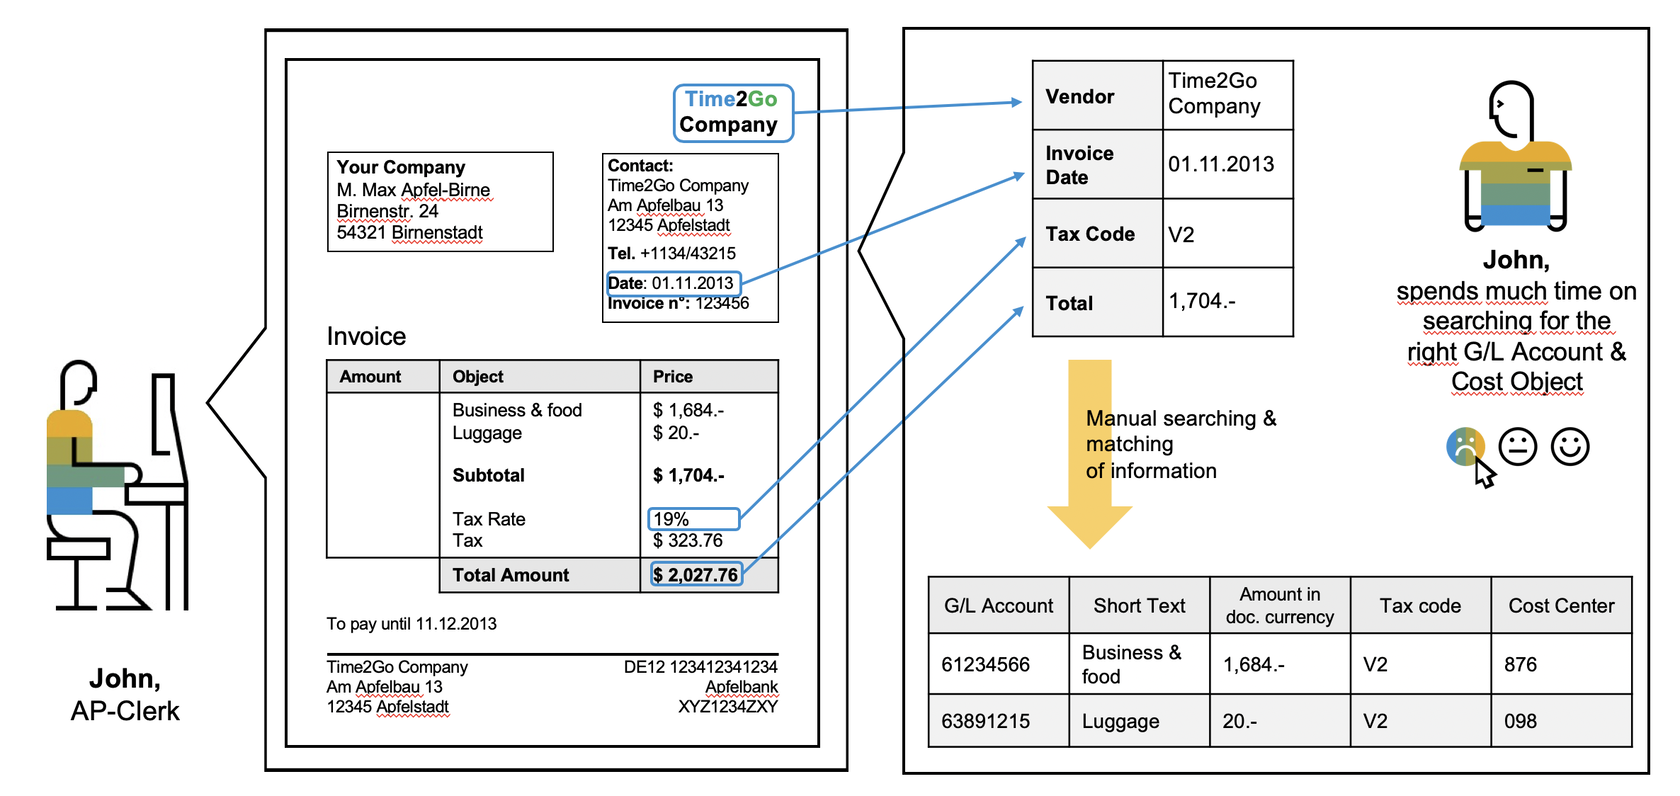This screenshot has height=796, width=1680.
Task: Click the Short Text column header
Action: click(1140, 605)
